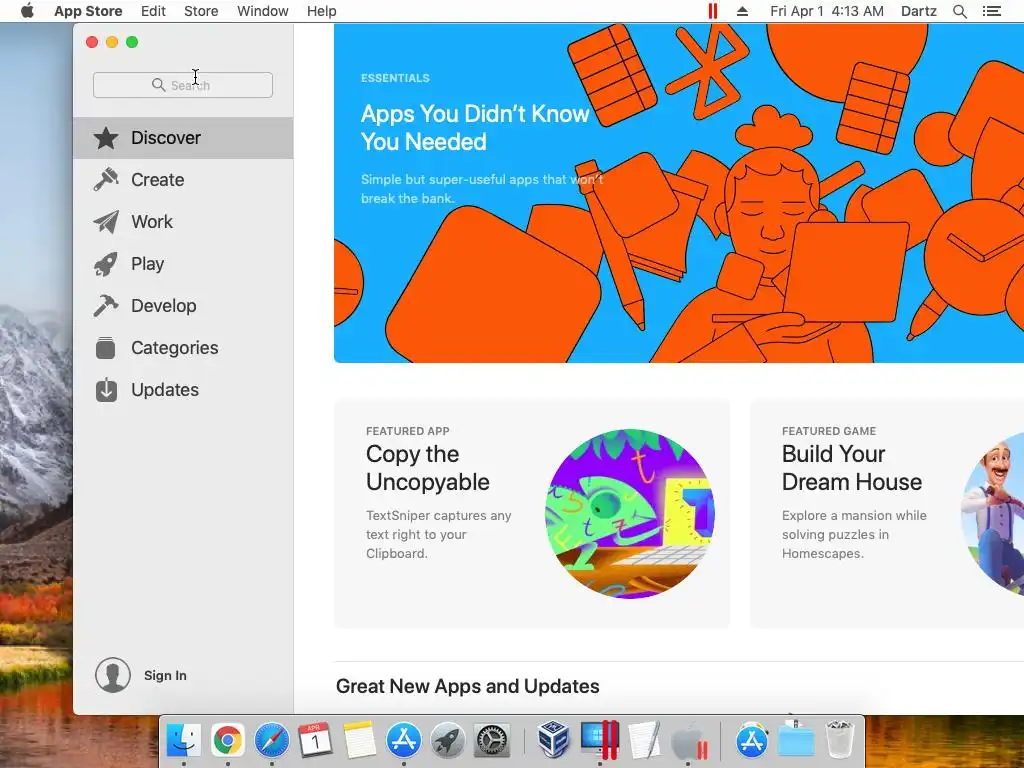Open Spotlight search in menu bar
The width and height of the screenshot is (1024, 768).
960,11
